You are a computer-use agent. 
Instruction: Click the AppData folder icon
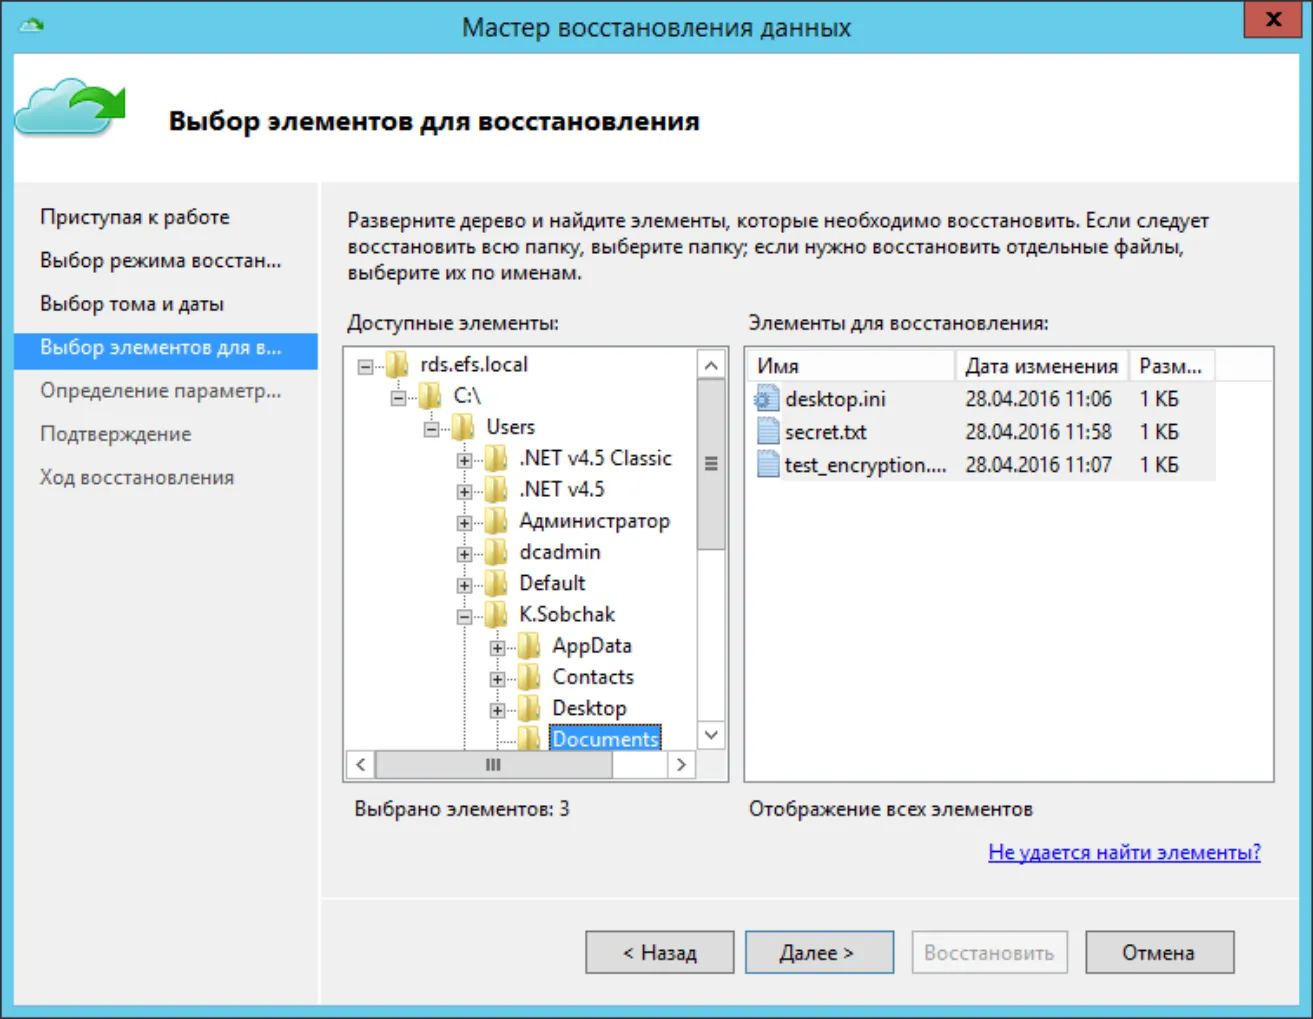click(529, 646)
